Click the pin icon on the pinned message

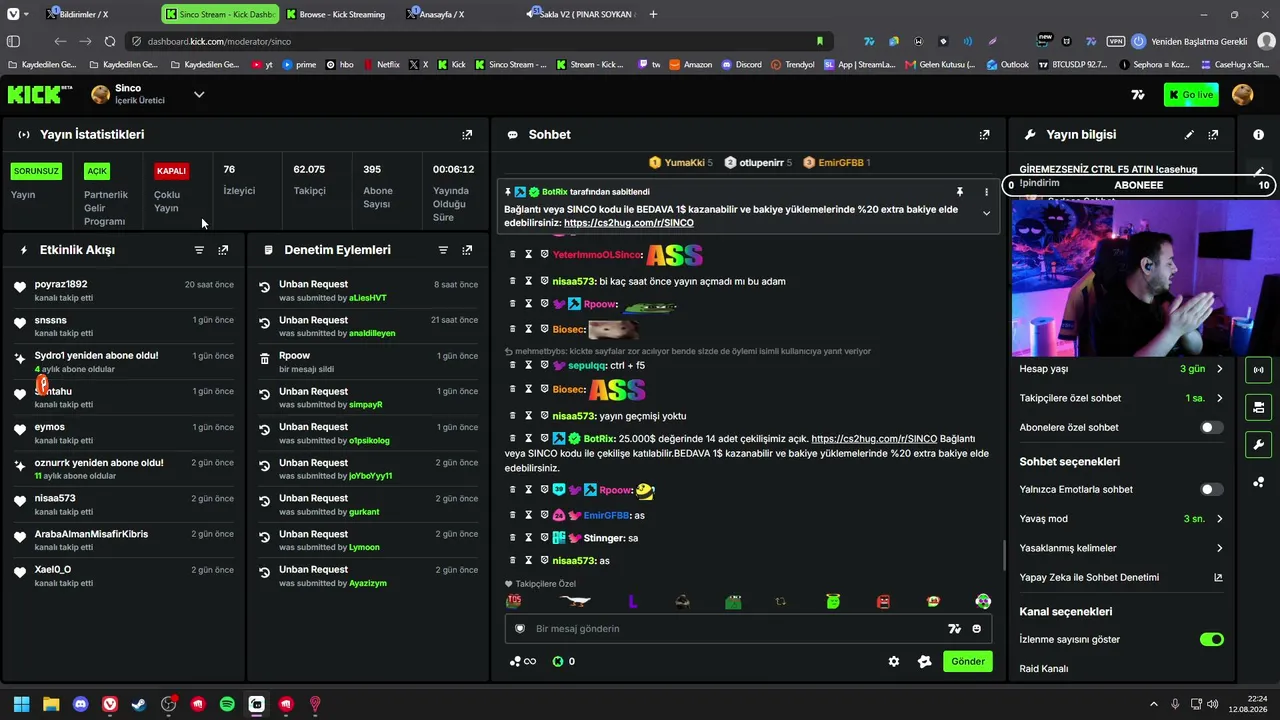(960, 191)
